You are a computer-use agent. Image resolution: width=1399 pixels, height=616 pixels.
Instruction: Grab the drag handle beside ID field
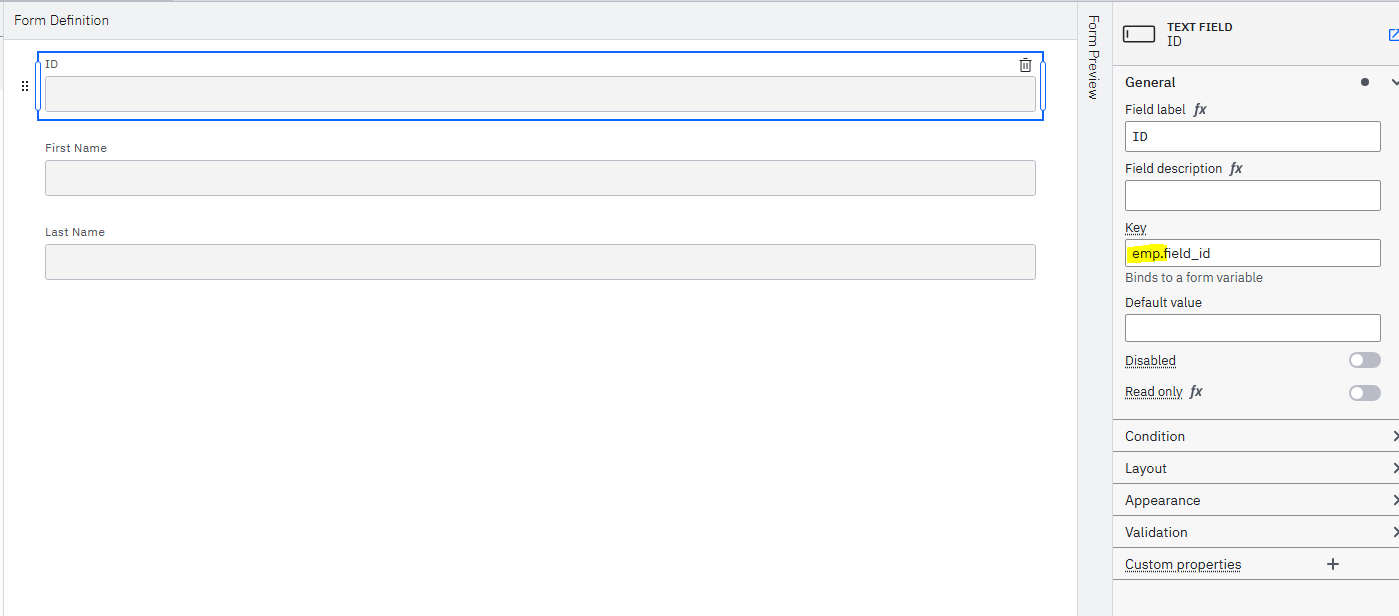25,86
